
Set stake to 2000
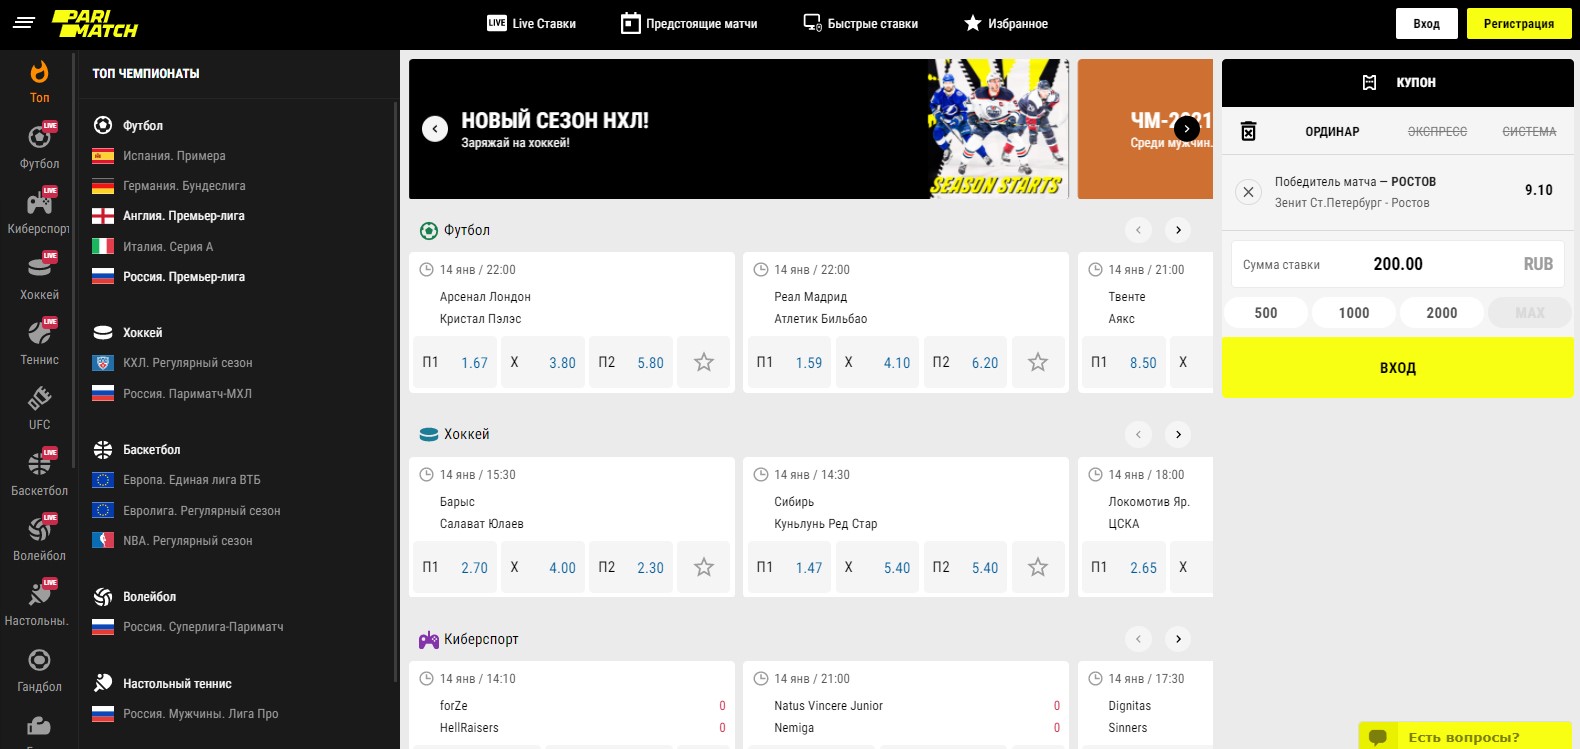click(x=1442, y=313)
